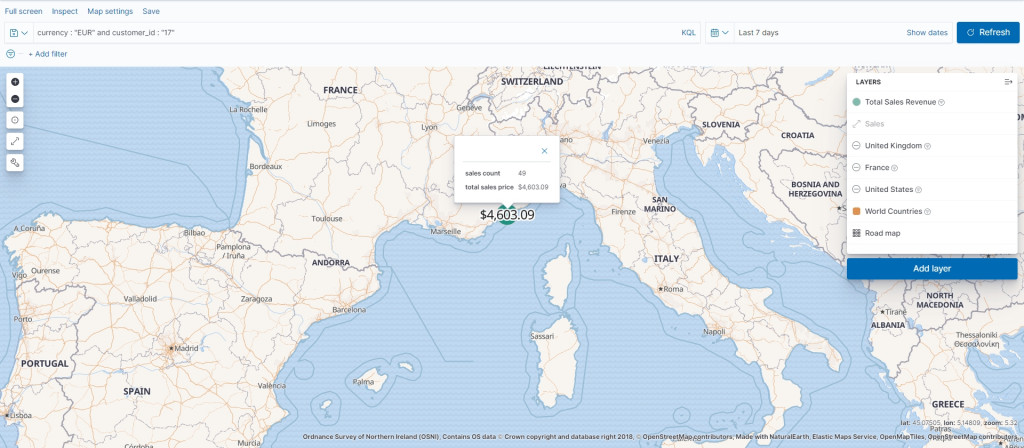This screenshot has width=1024, height=448.
Task: Click the sales count value 49 in the tooltip
Action: pyautogui.click(x=522, y=174)
